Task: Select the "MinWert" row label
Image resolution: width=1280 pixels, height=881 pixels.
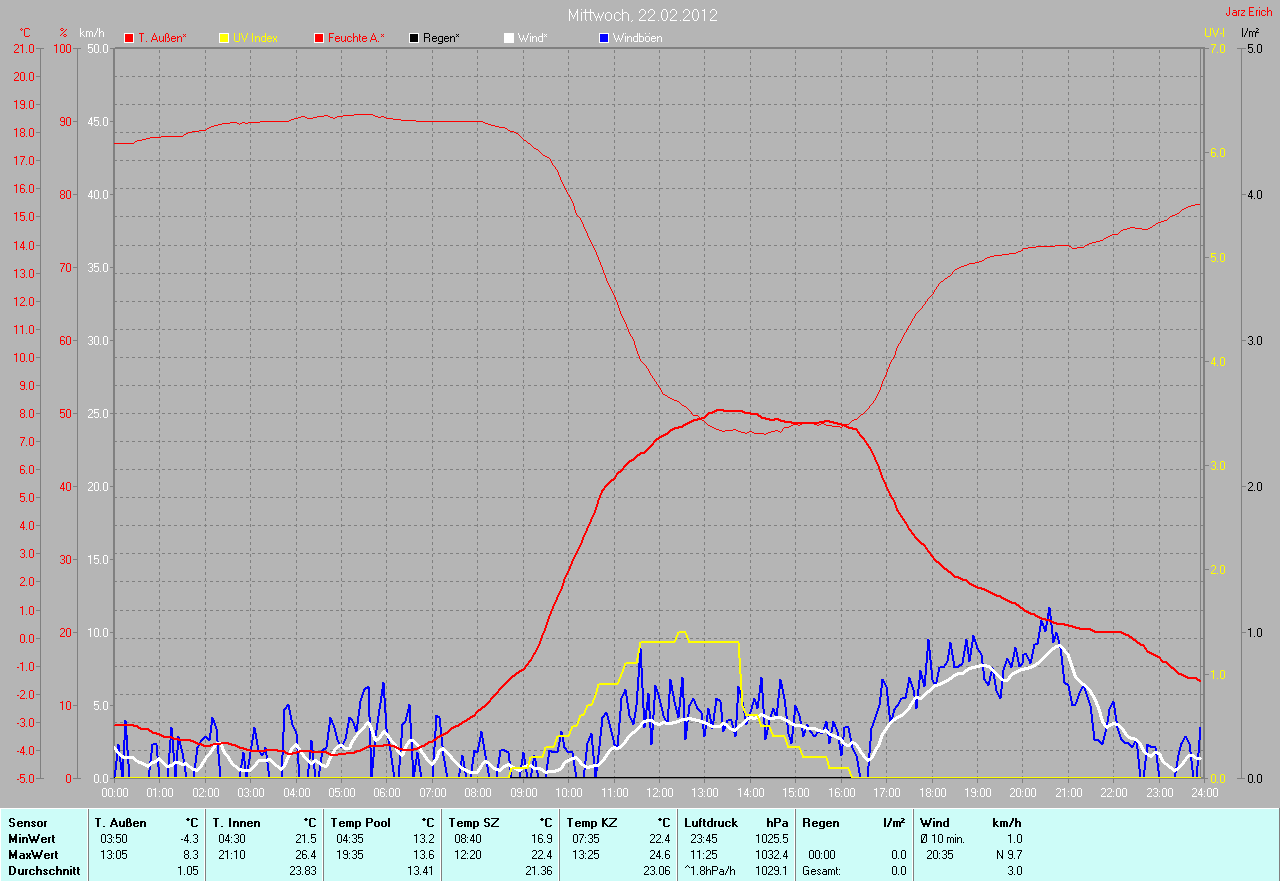Action: click(32, 839)
